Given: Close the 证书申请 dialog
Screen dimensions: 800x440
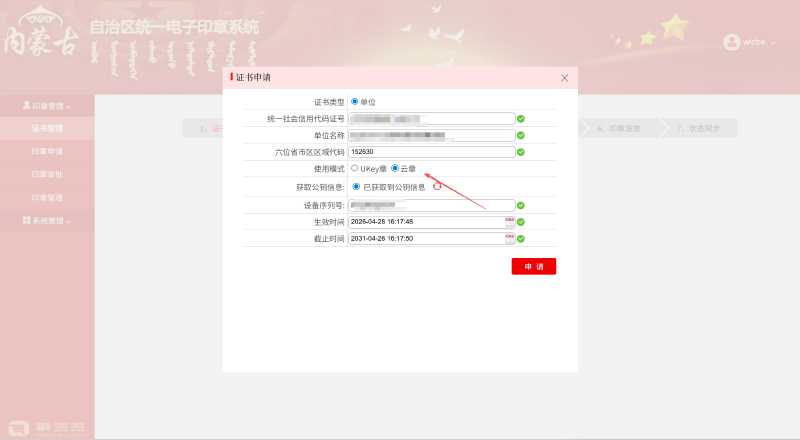Looking at the screenshot, I should coord(564,77).
